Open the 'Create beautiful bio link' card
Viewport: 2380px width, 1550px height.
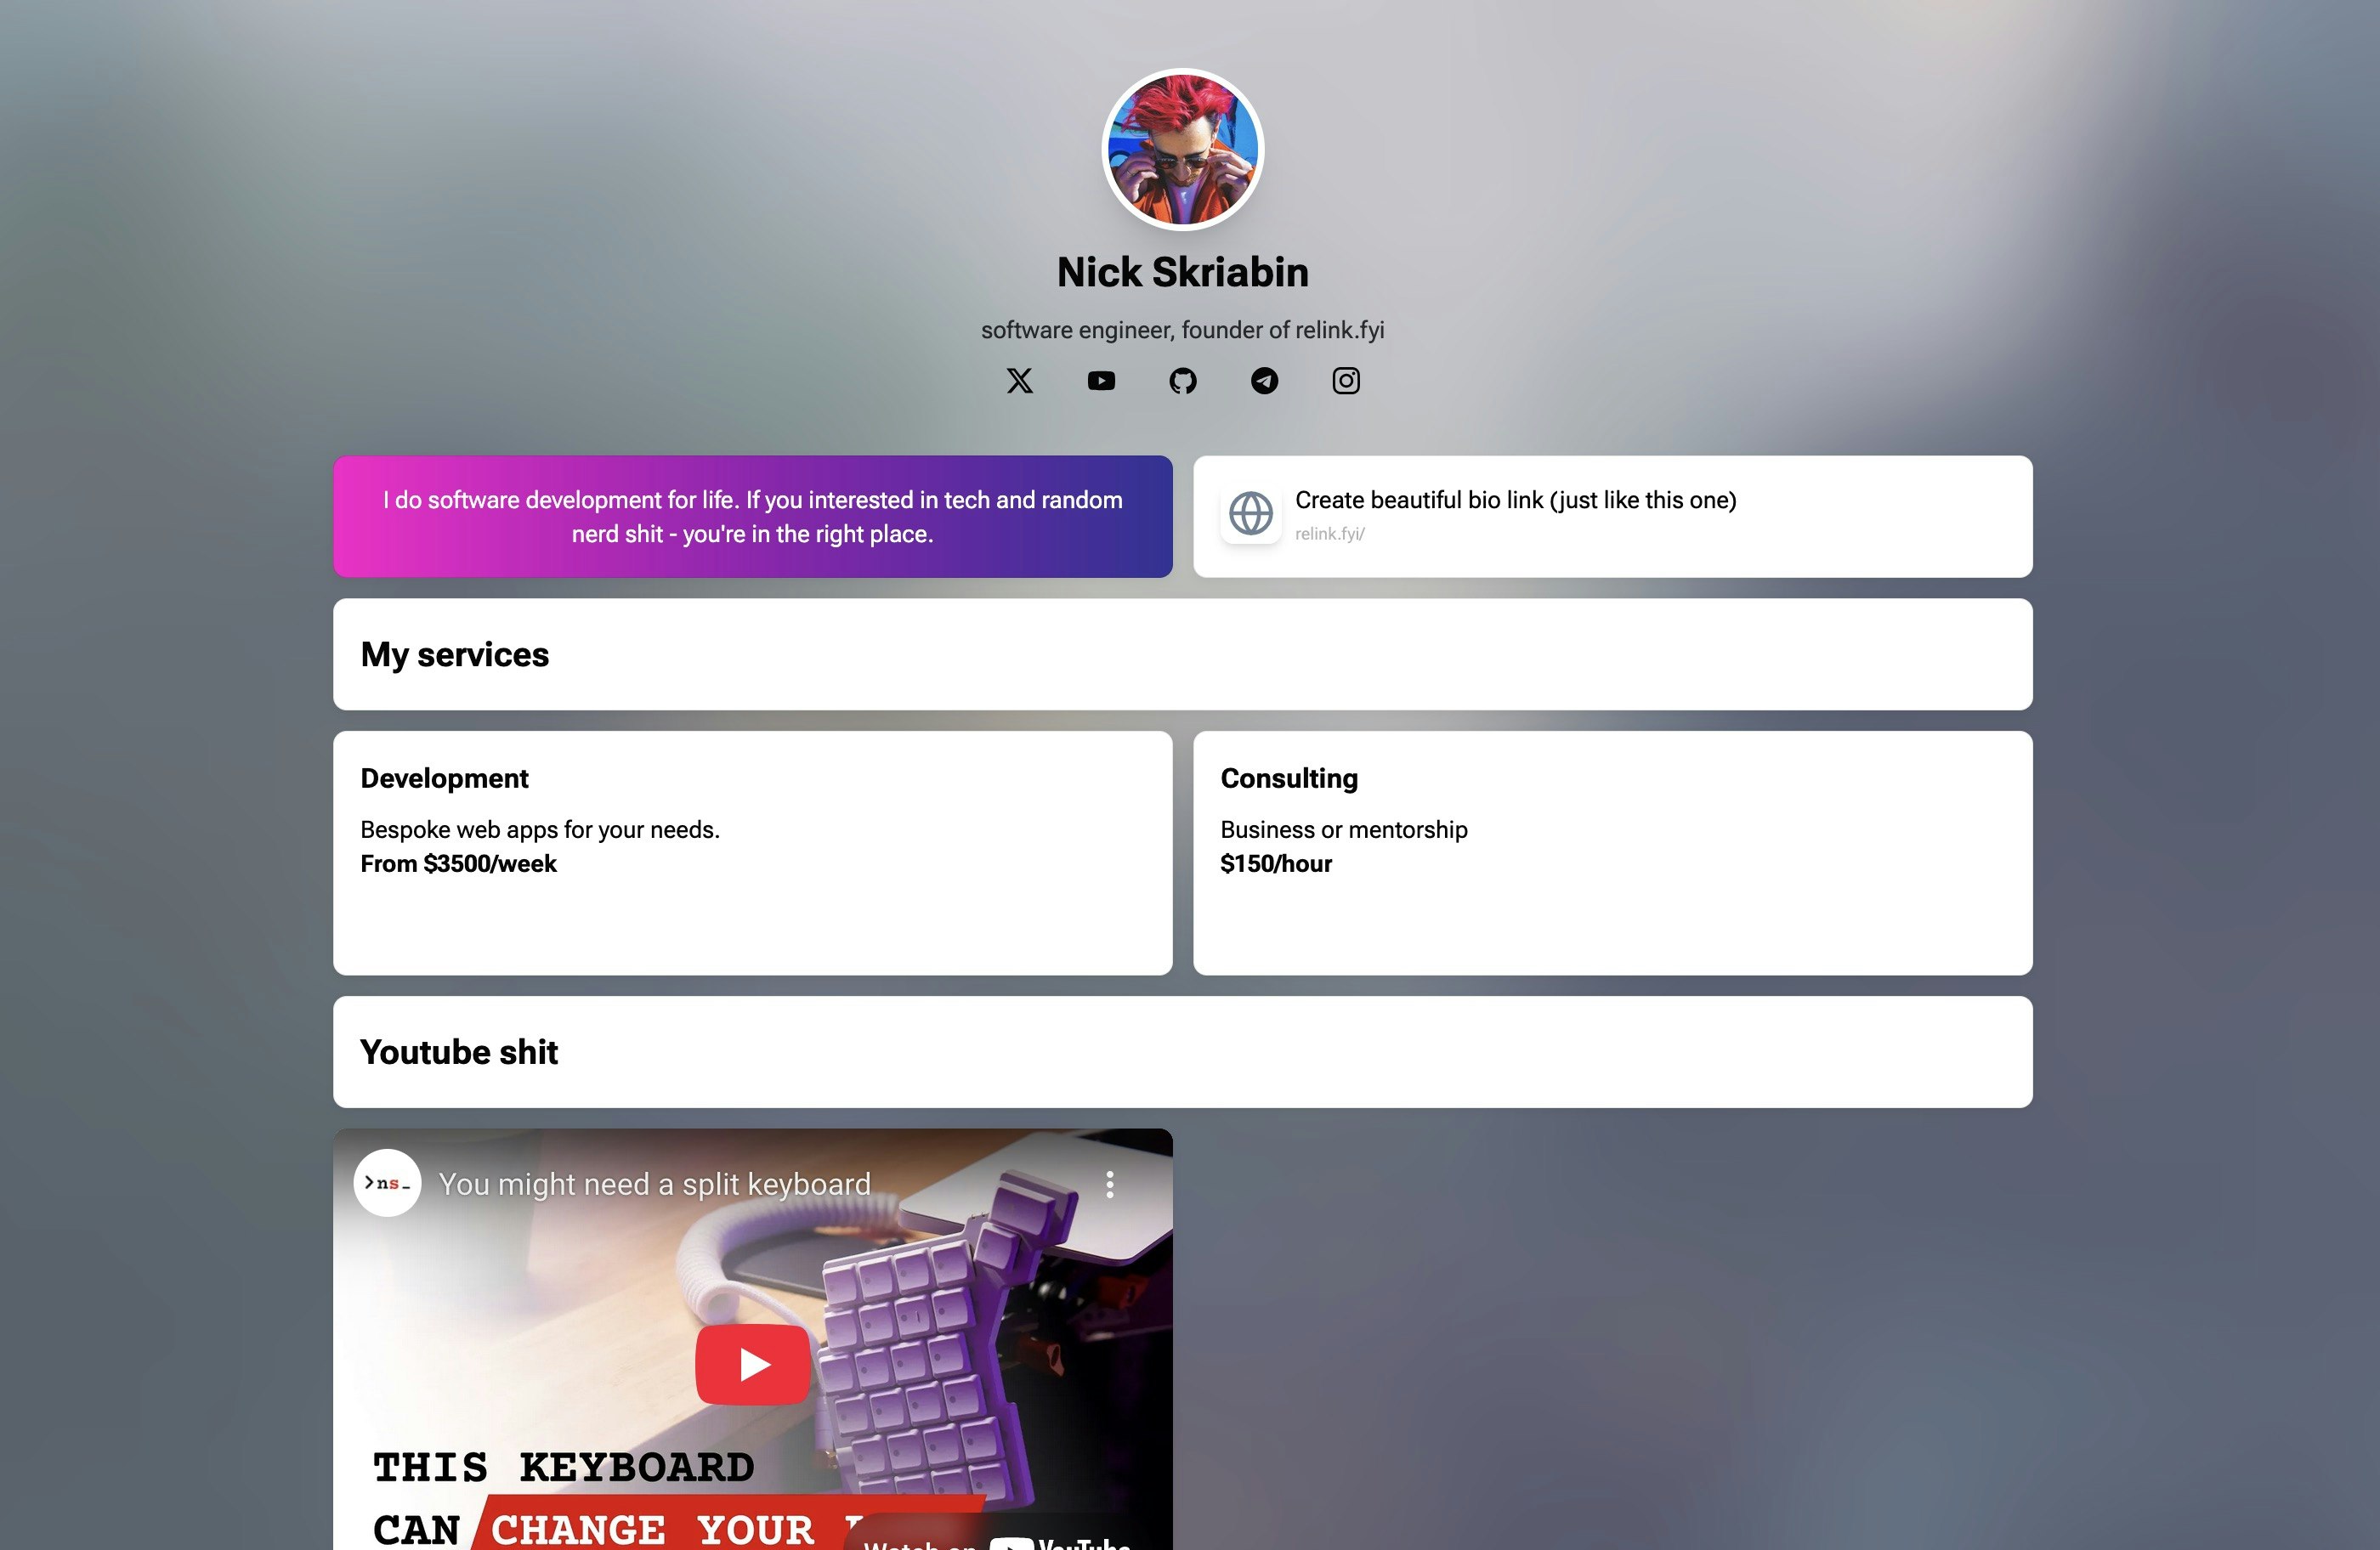point(1613,517)
